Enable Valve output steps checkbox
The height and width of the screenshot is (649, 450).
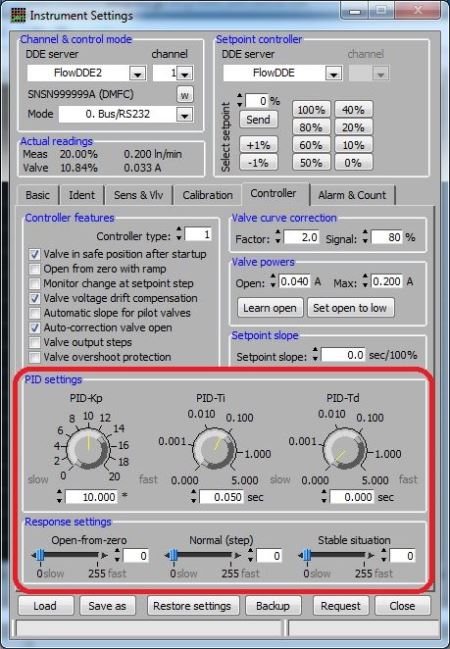pyautogui.click(x=34, y=342)
